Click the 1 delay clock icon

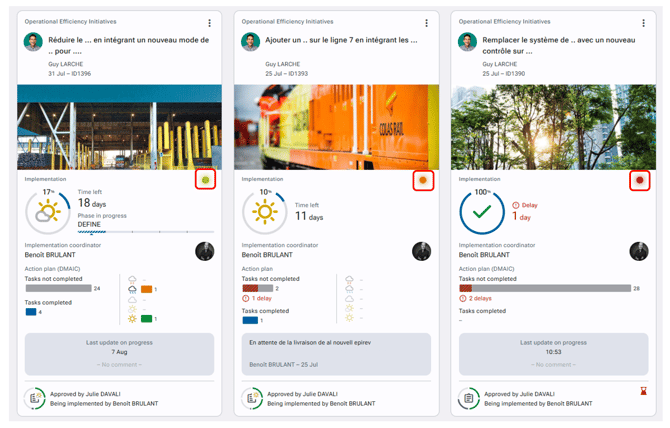(x=246, y=298)
